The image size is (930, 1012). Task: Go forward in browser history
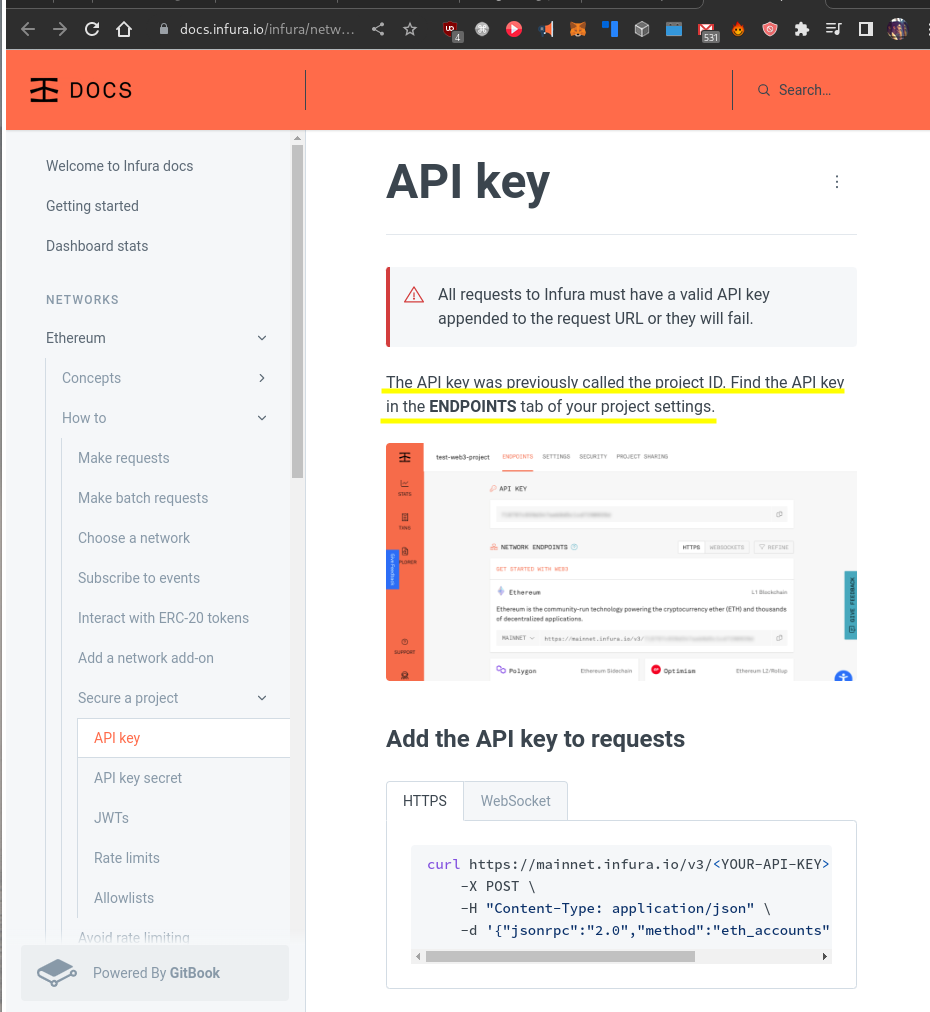coord(60,29)
